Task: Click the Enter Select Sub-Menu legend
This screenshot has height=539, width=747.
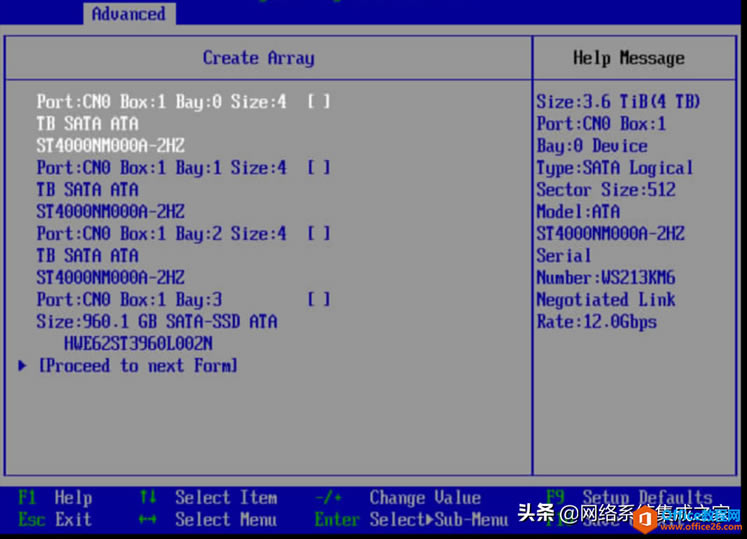Action: pyautogui.click(x=411, y=519)
